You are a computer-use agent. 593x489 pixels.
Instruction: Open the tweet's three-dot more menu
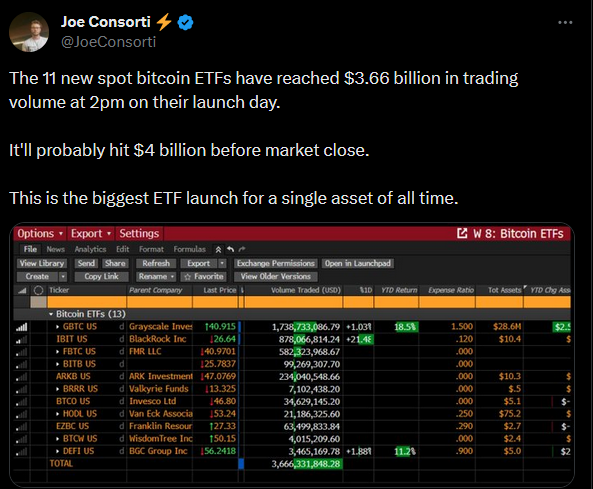coord(565,23)
